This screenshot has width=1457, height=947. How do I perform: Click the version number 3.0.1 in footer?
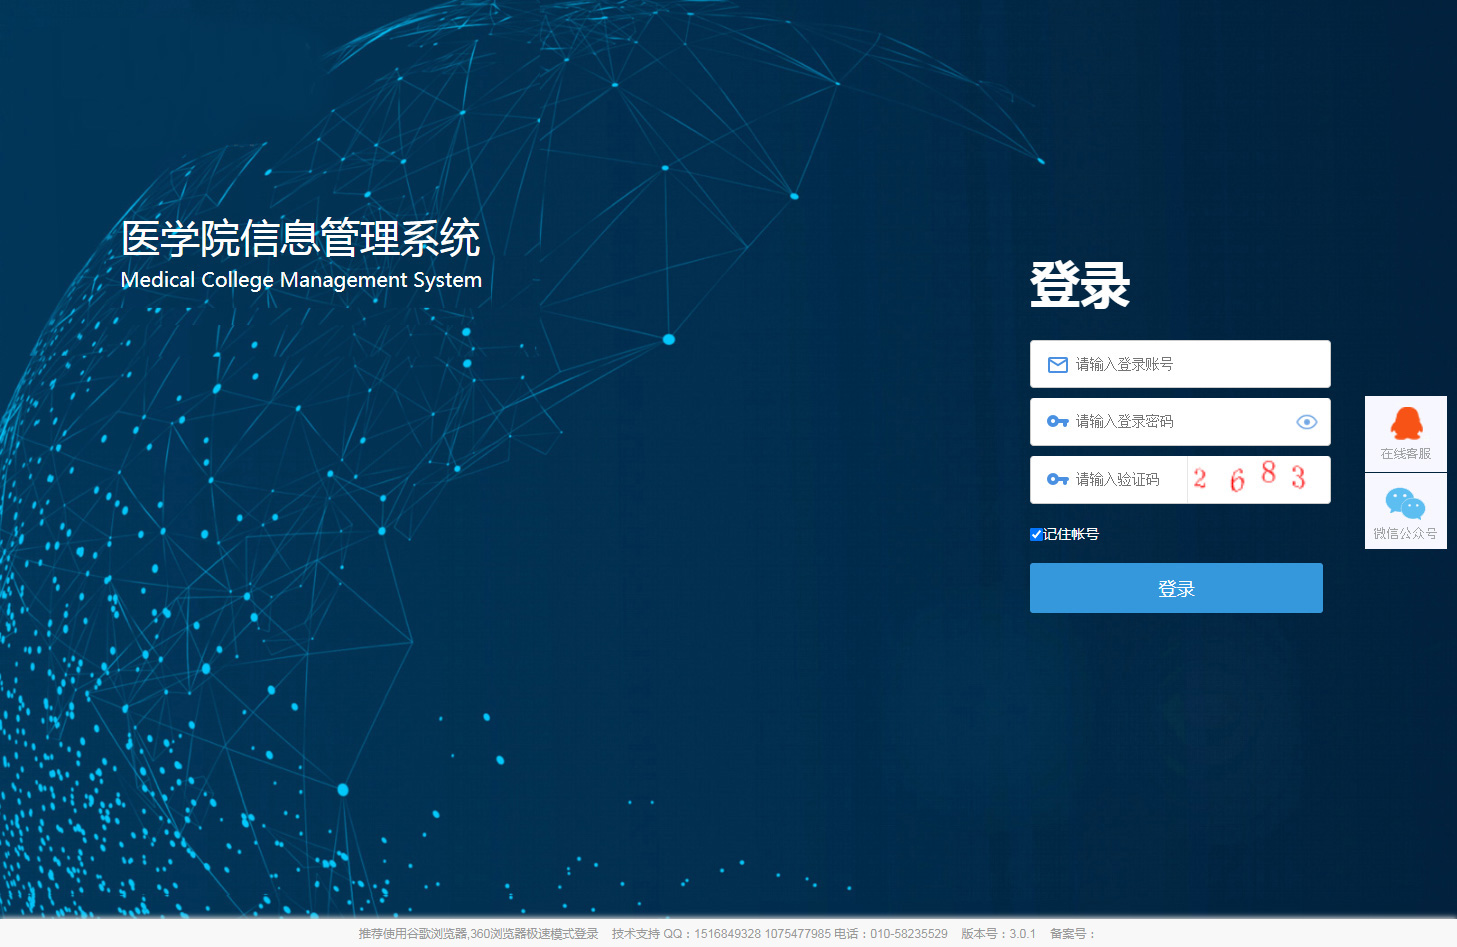1022,934
